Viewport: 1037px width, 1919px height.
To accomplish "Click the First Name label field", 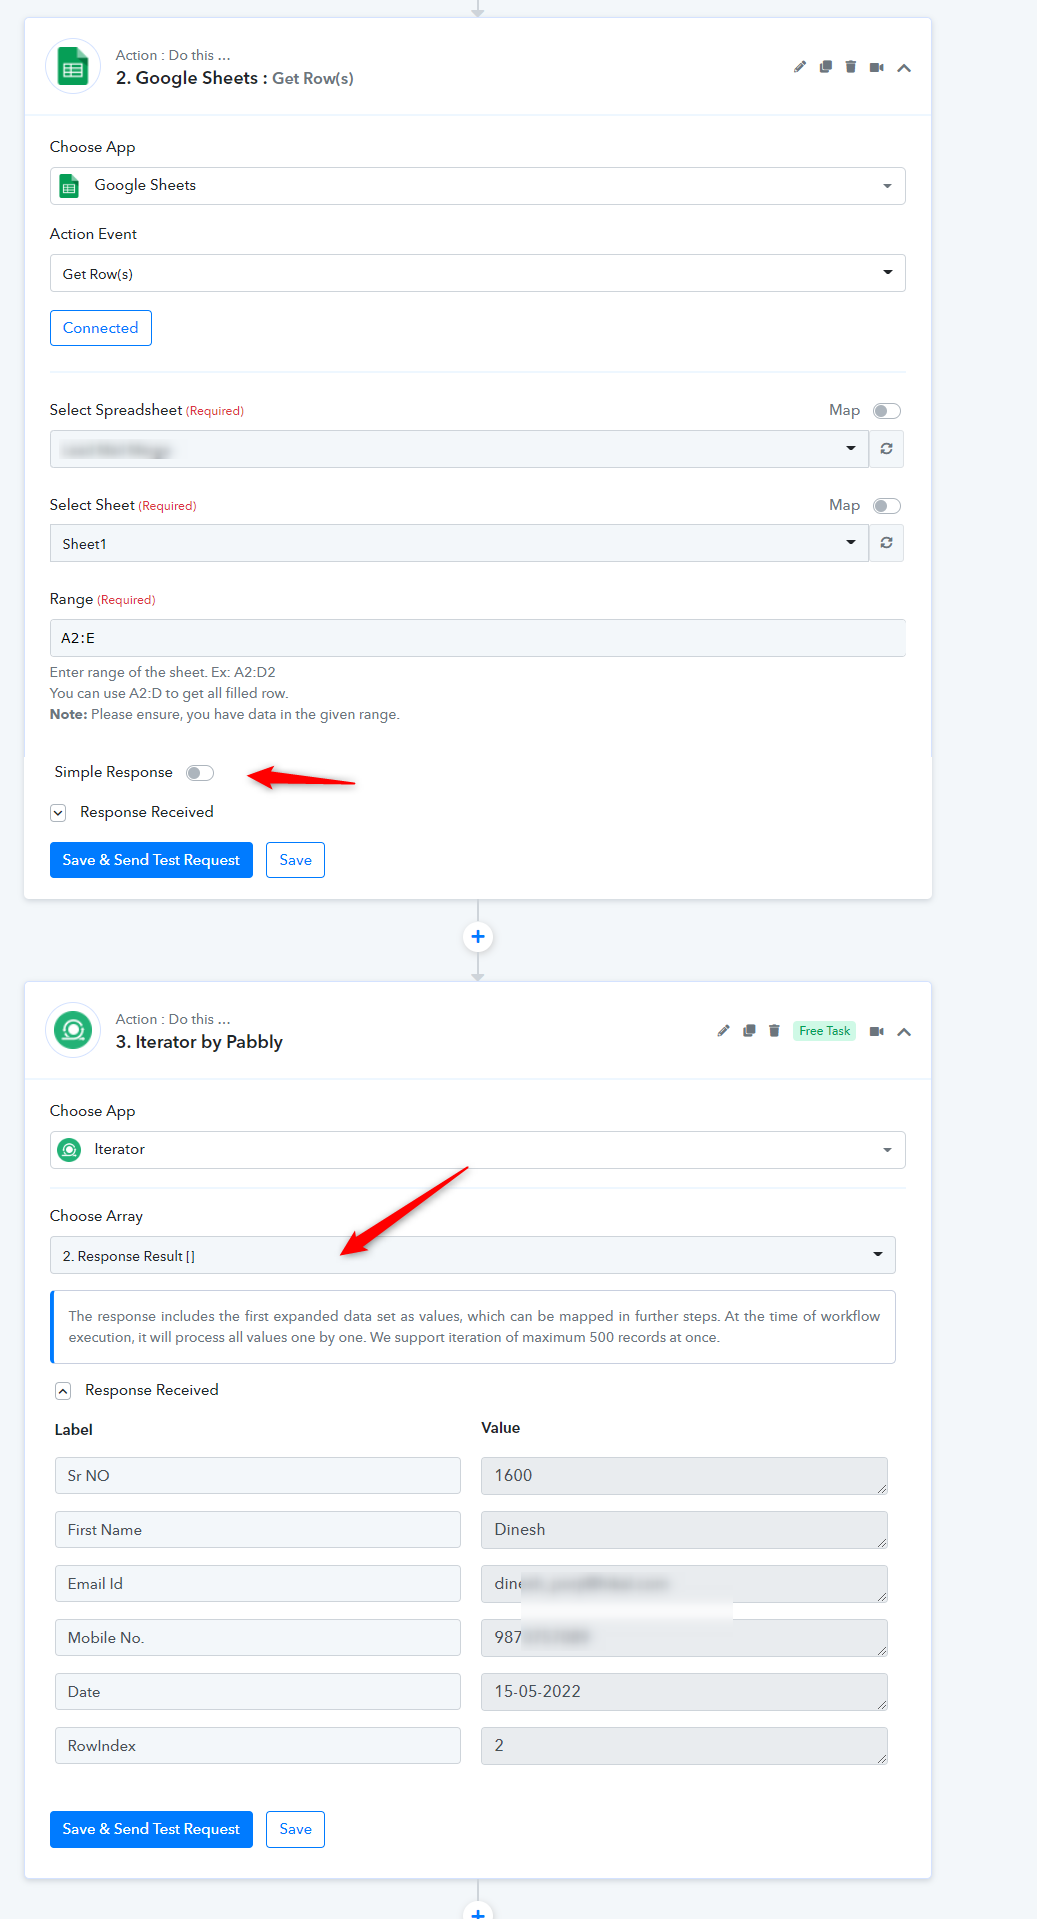I will click(x=258, y=1530).
